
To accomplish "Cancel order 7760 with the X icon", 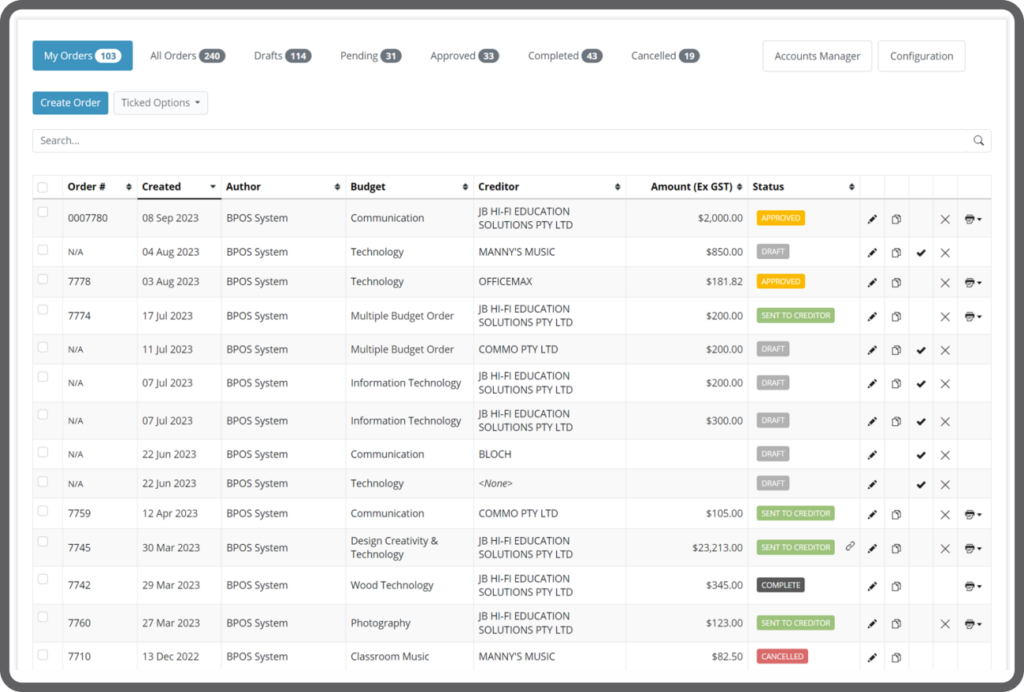I will pyautogui.click(x=945, y=624).
